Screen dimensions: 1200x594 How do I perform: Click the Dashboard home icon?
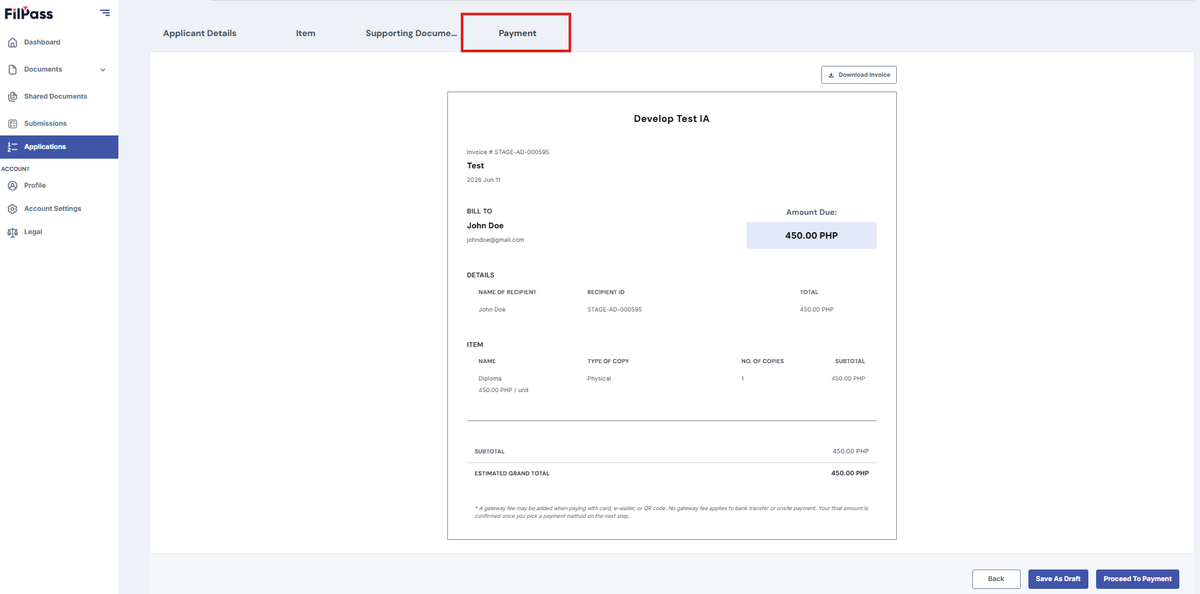pos(12,42)
